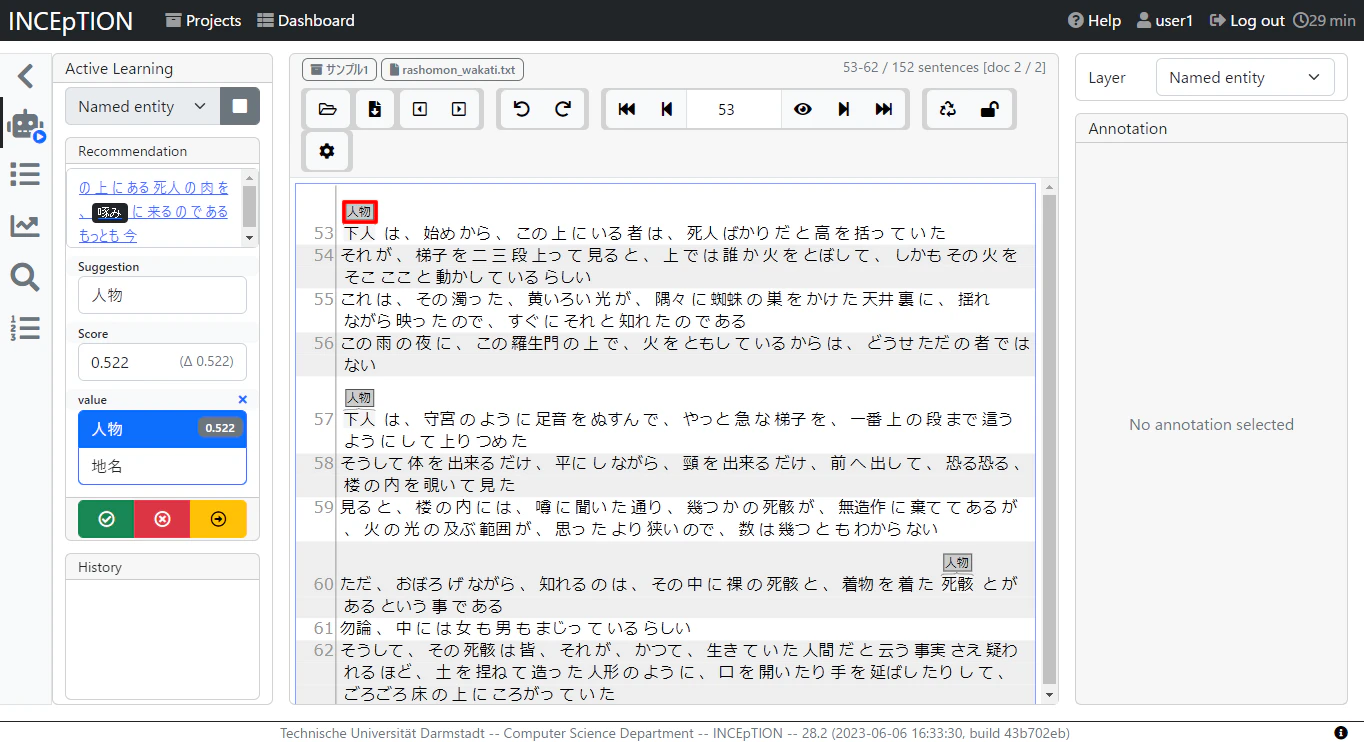Viewport: 1364px width, 742px height.
Task: Open the statistics chart sidebar icon
Action: (26, 226)
